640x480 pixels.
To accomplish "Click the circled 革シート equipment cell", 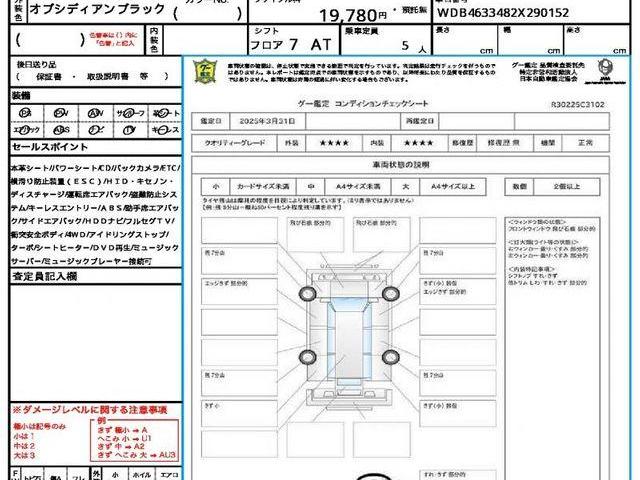I will [165, 113].
